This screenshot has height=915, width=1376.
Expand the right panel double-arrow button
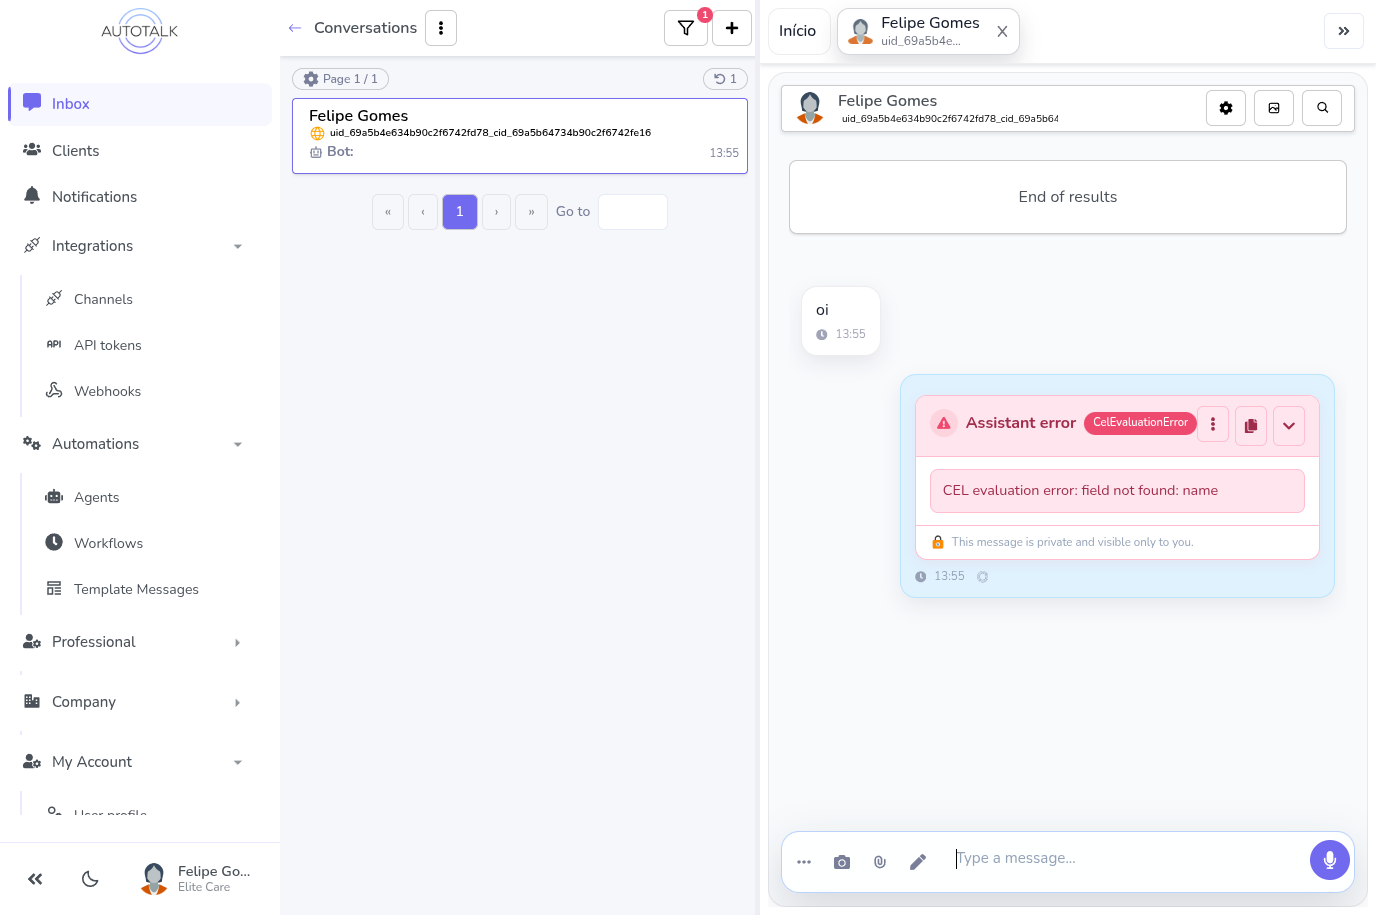(1343, 31)
